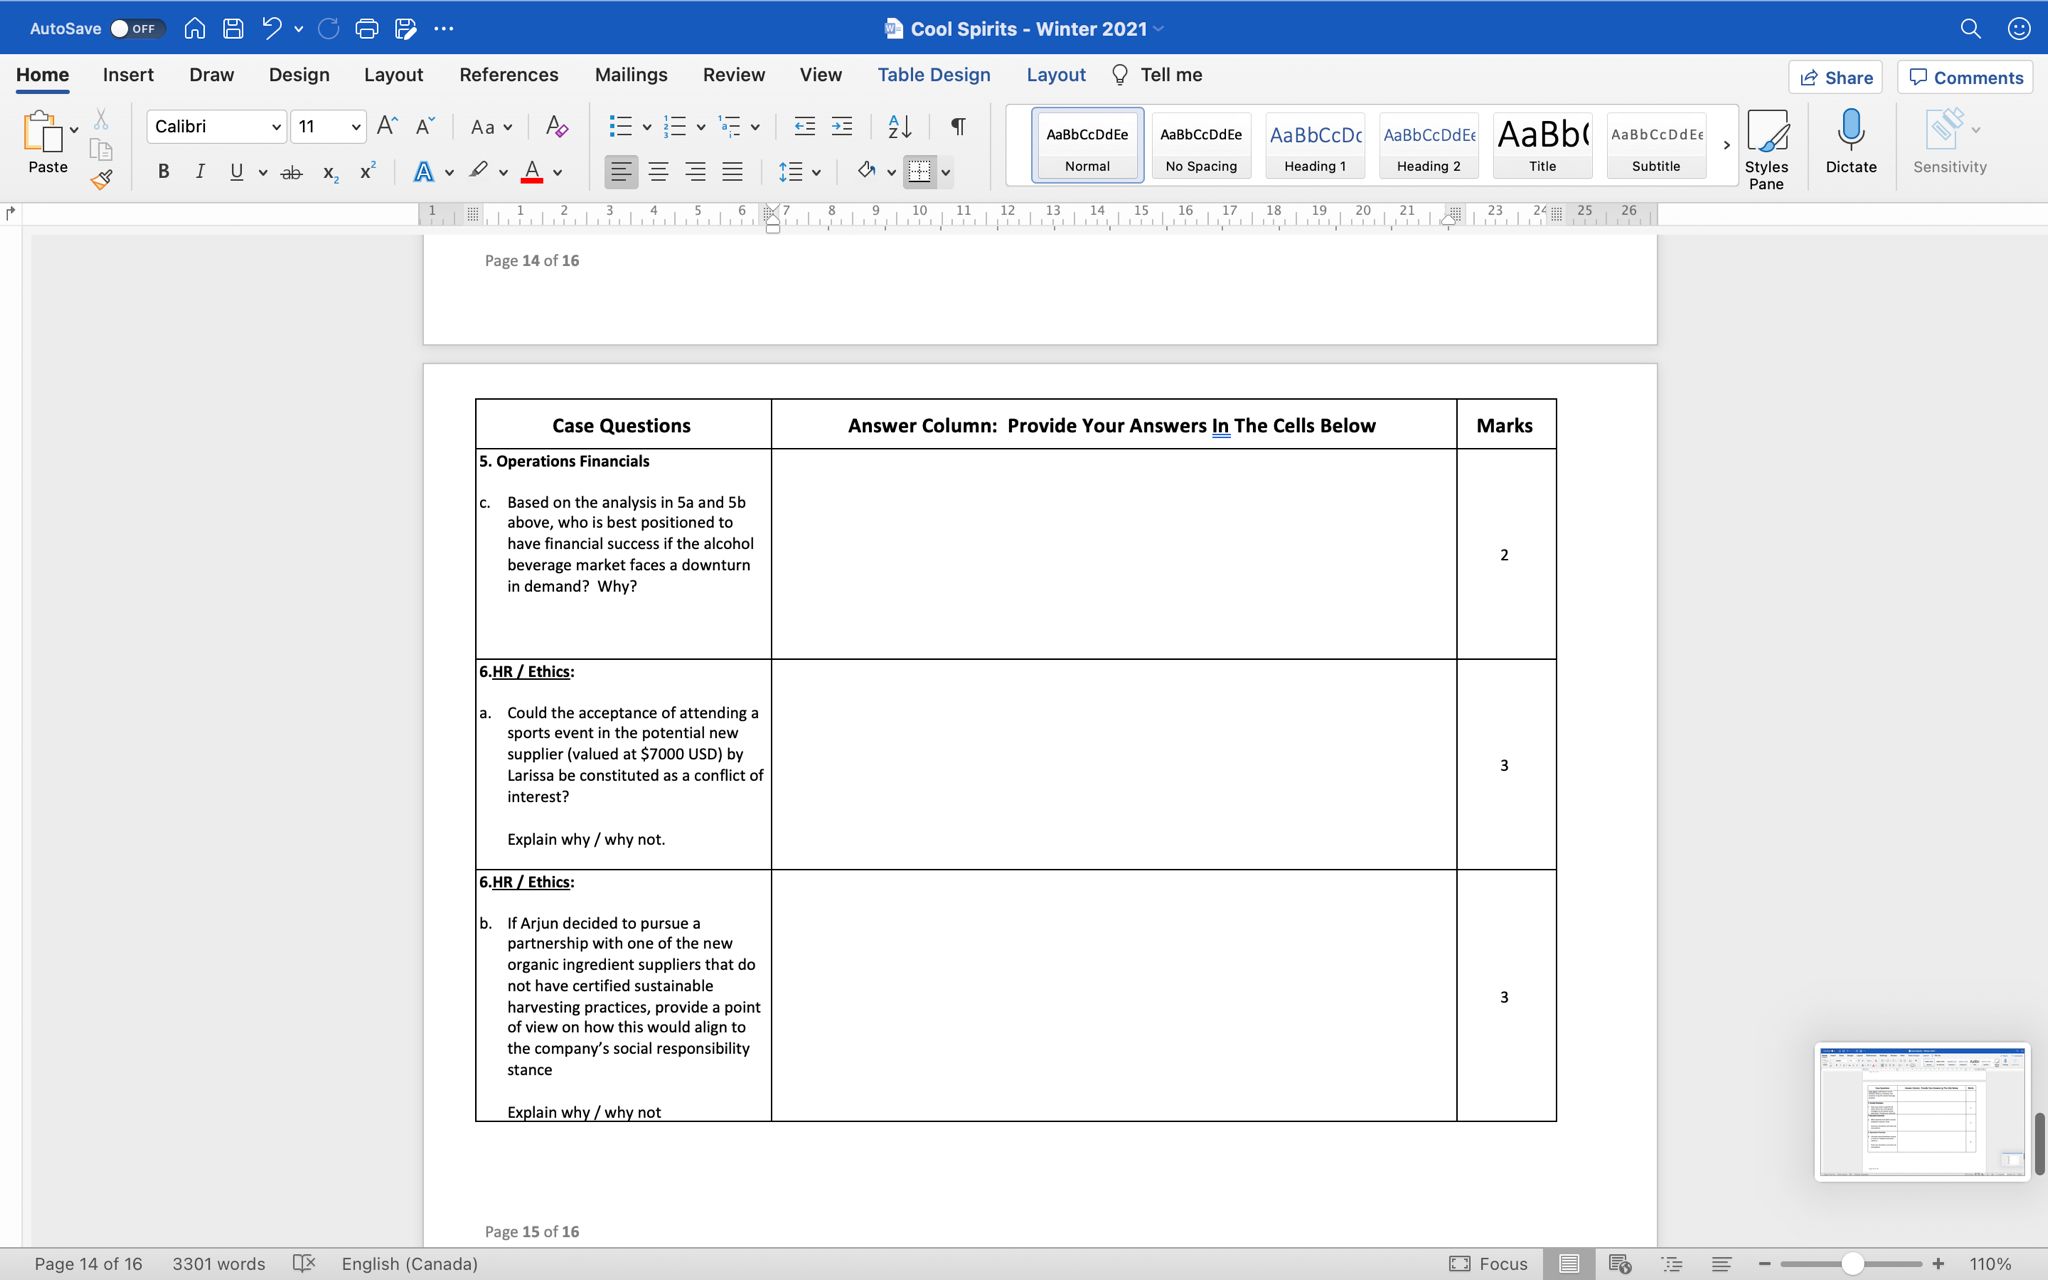Screen dimensions: 2048x1280
Task: Click the document thumbnail preview
Action: (x=1921, y=1109)
